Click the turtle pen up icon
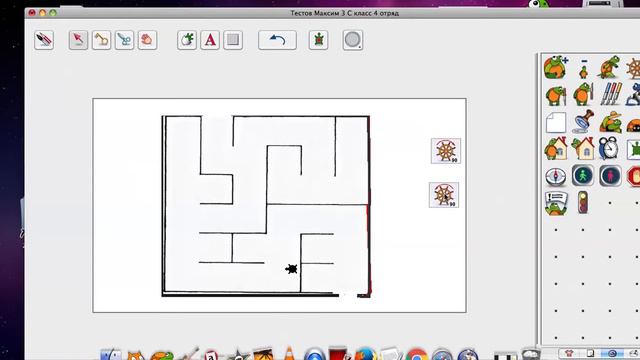Screen dimensions: 640x360 coord(583,94)
